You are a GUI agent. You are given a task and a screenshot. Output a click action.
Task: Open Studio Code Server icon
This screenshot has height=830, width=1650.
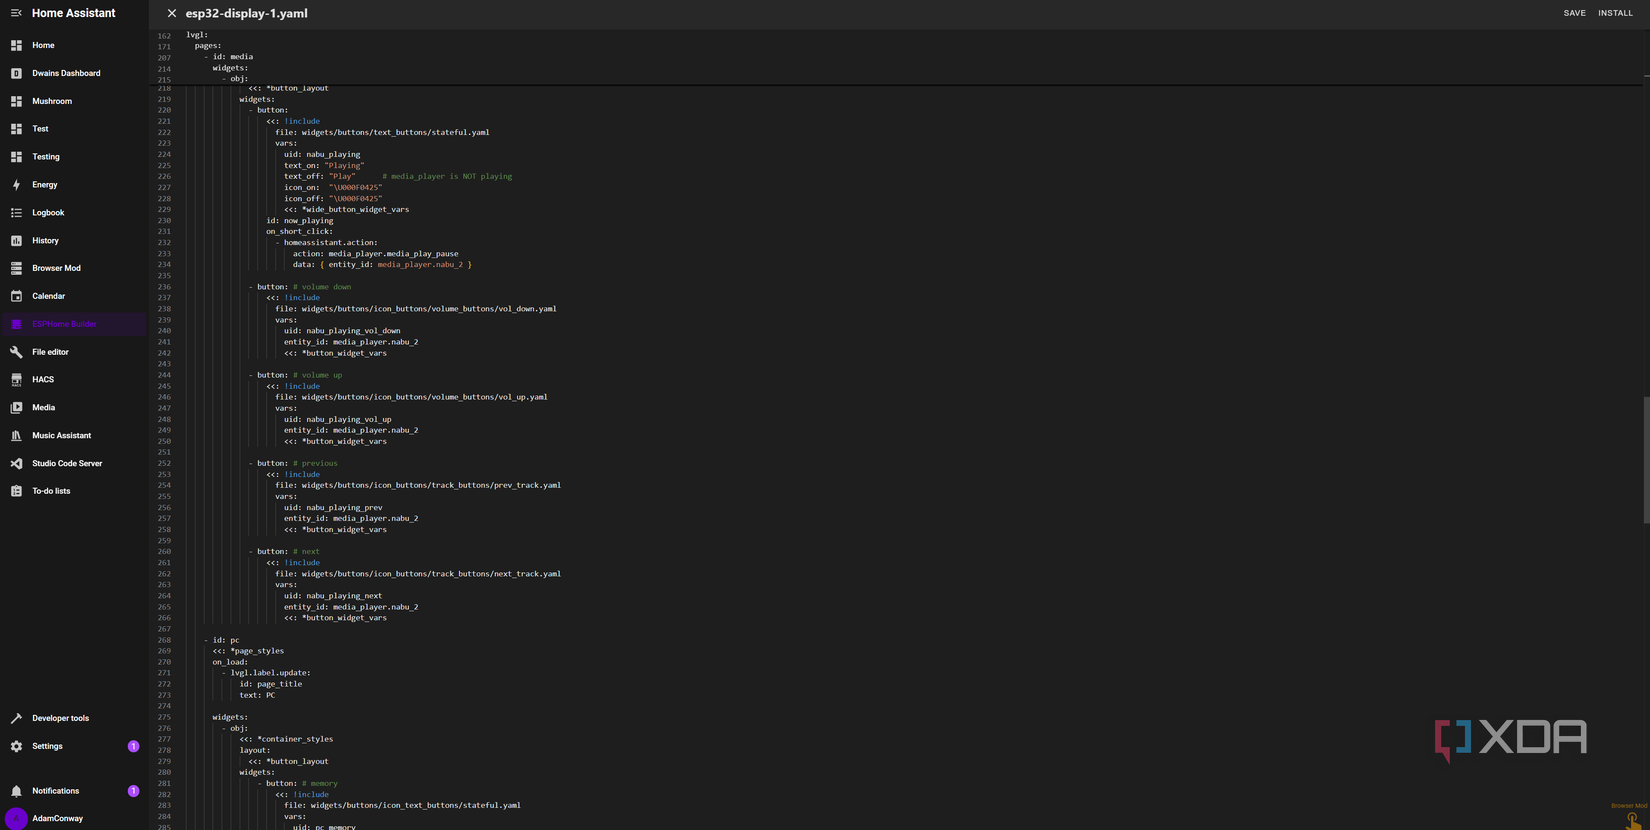pos(16,464)
